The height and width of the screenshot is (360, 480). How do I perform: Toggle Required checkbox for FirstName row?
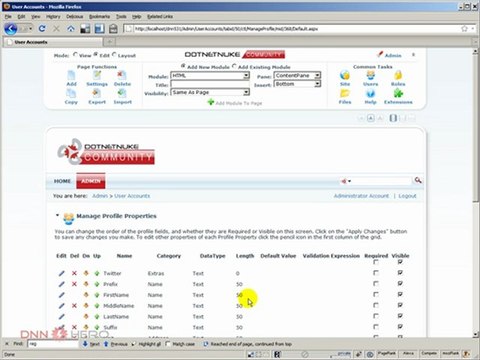coord(376,294)
